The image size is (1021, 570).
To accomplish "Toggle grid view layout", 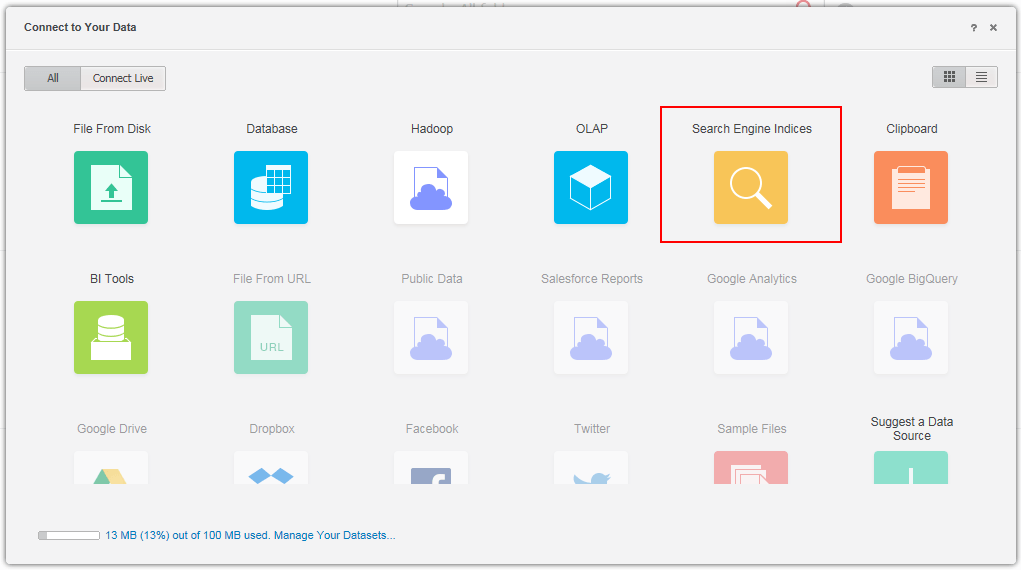I will [x=949, y=77].
